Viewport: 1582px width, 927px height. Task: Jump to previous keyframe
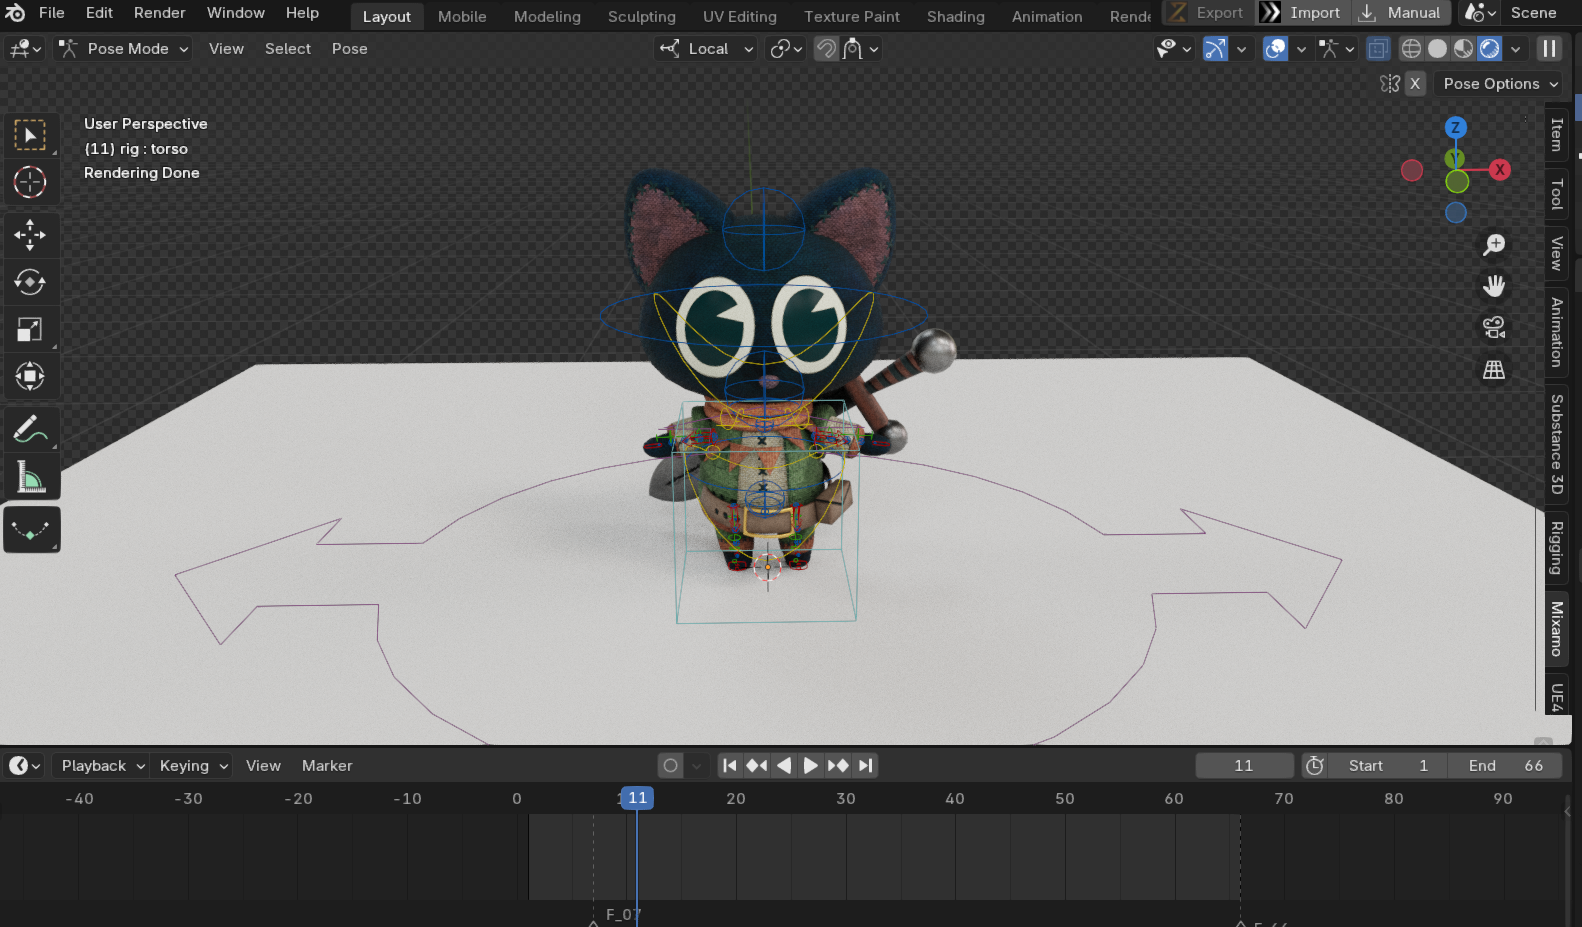coord(757,766)
